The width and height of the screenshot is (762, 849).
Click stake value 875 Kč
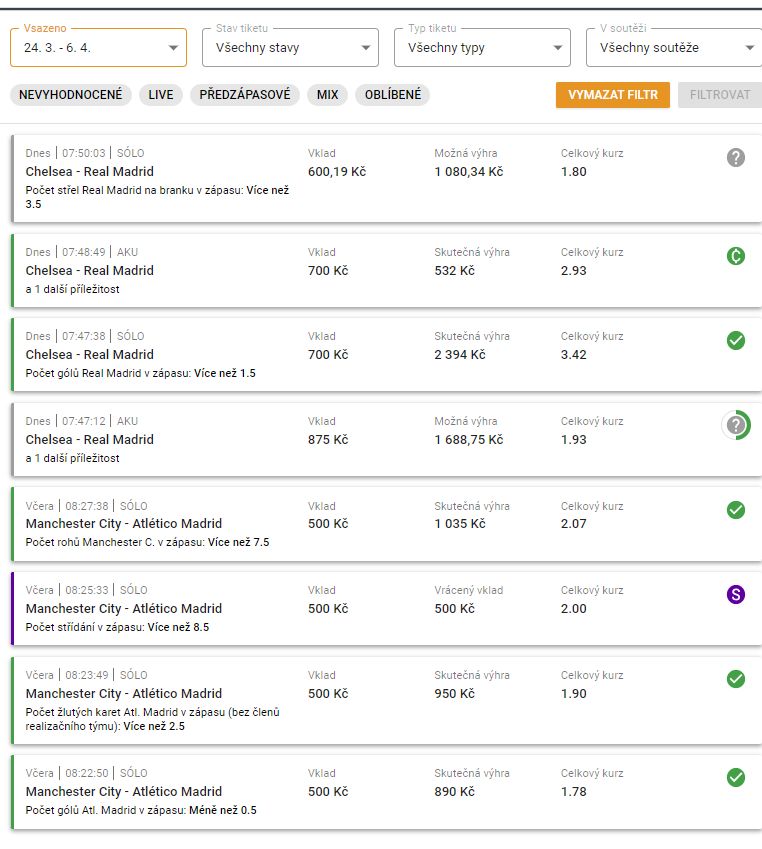click(x=328, y=439)
